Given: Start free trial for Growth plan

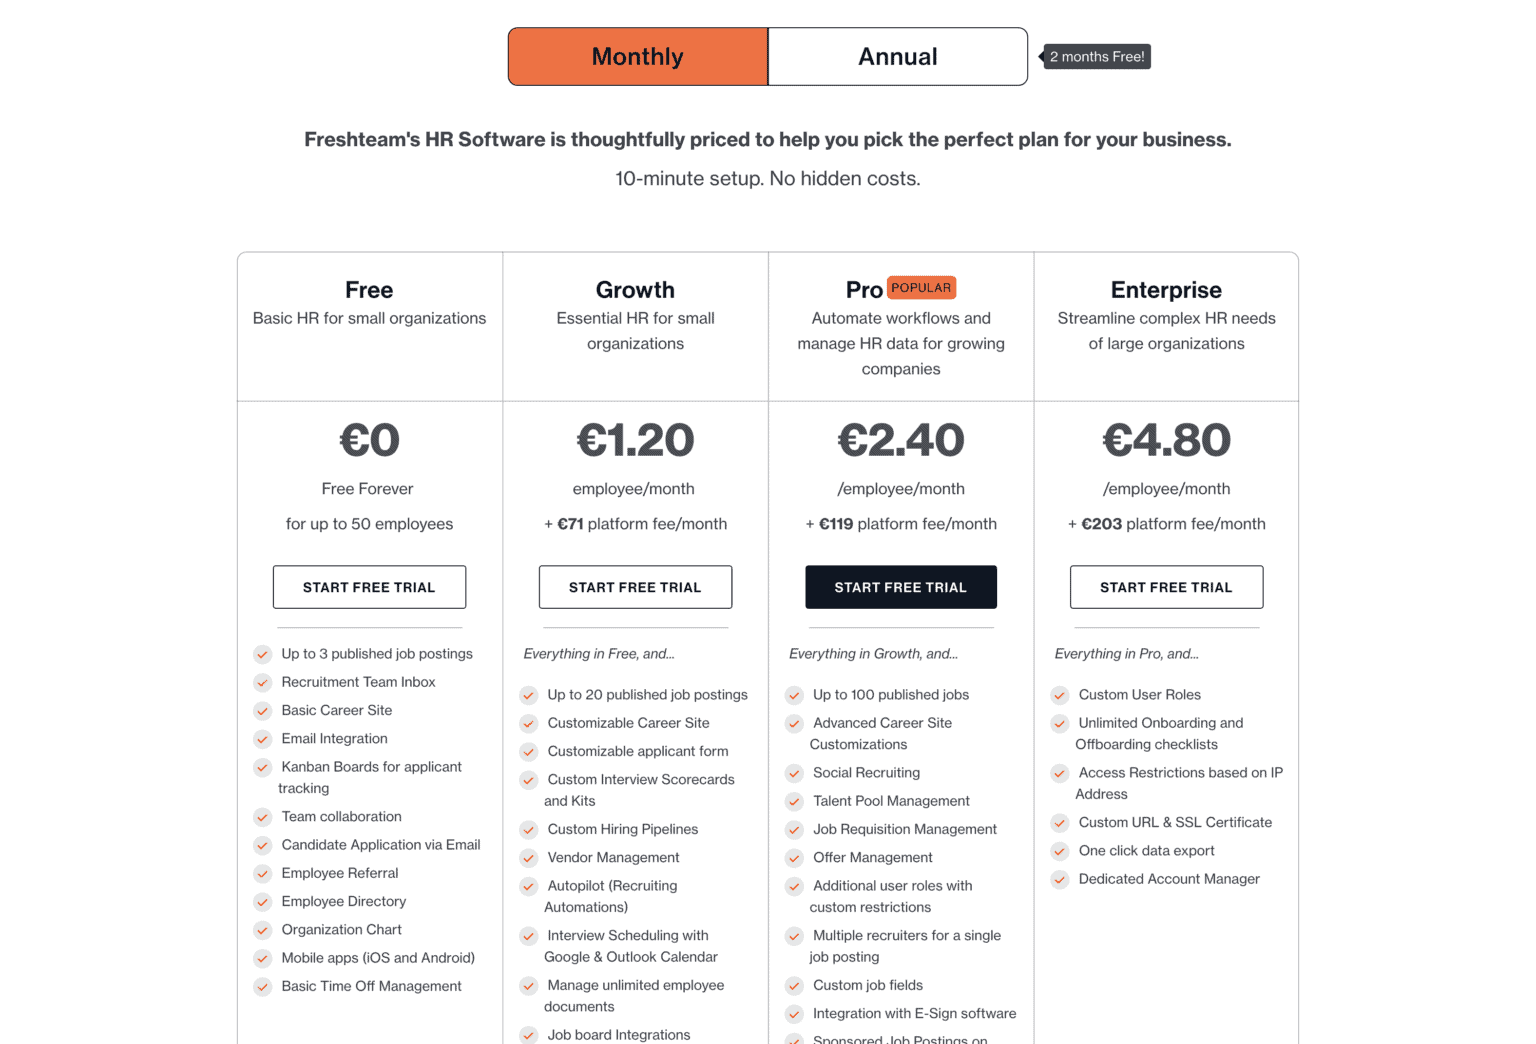Looking at the screenshot, I should coord(635,587).
